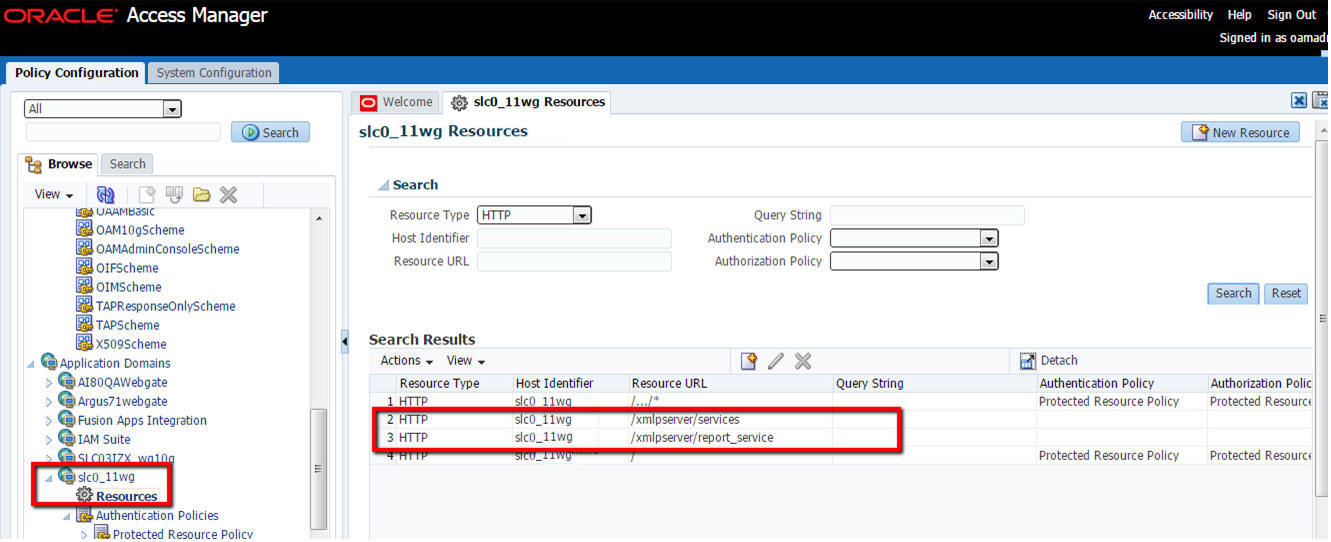Image resolution: width=1331 pixels, height=542 pixels.
Task: Collapse the slc0_11wg domain node
Action: [49, 477]
